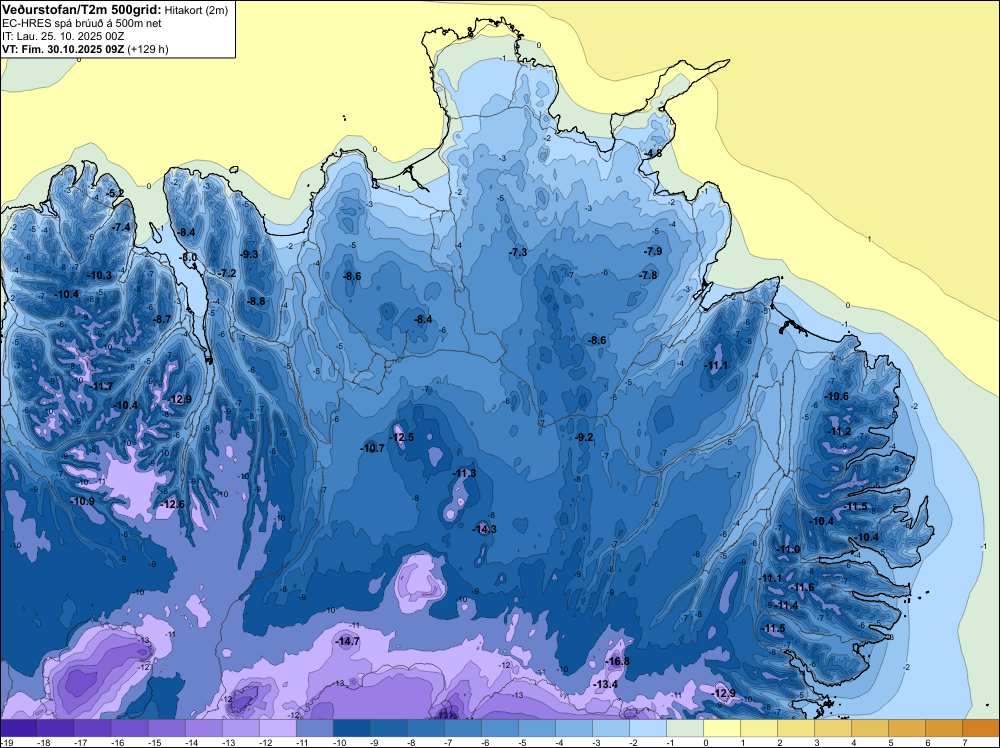Click the lavender legend swatch between -13 and -12
Image resolution: width=1000 pixels, height=748 pixels.
click(x=241, y=728)
